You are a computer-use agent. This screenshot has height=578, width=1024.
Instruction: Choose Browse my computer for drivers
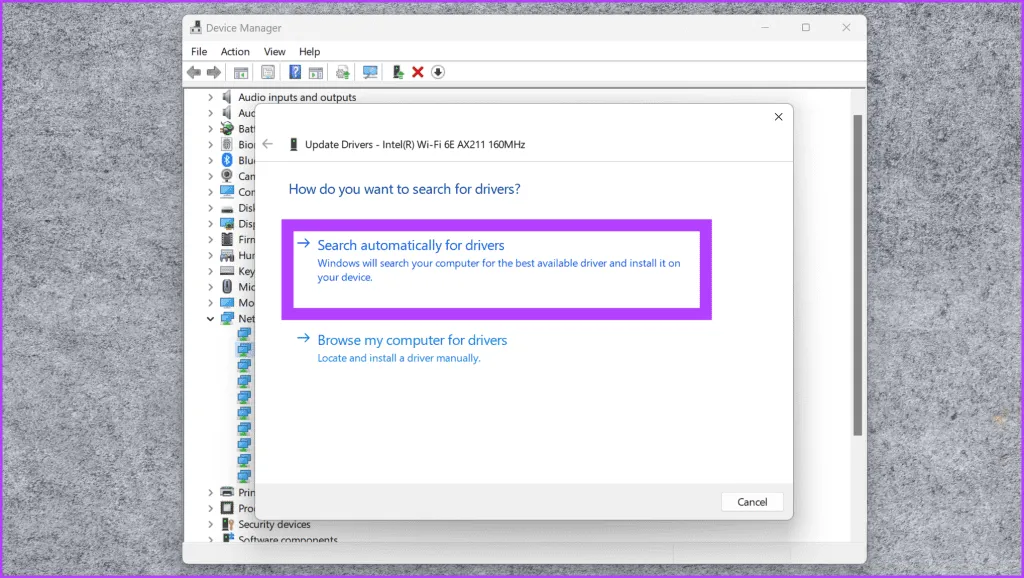412,340
